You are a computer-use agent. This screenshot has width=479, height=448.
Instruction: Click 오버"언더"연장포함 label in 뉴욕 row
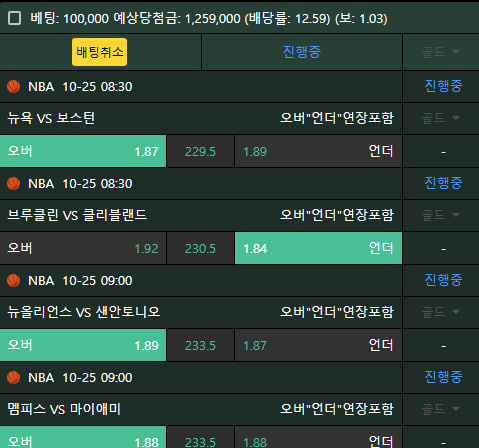337,118
